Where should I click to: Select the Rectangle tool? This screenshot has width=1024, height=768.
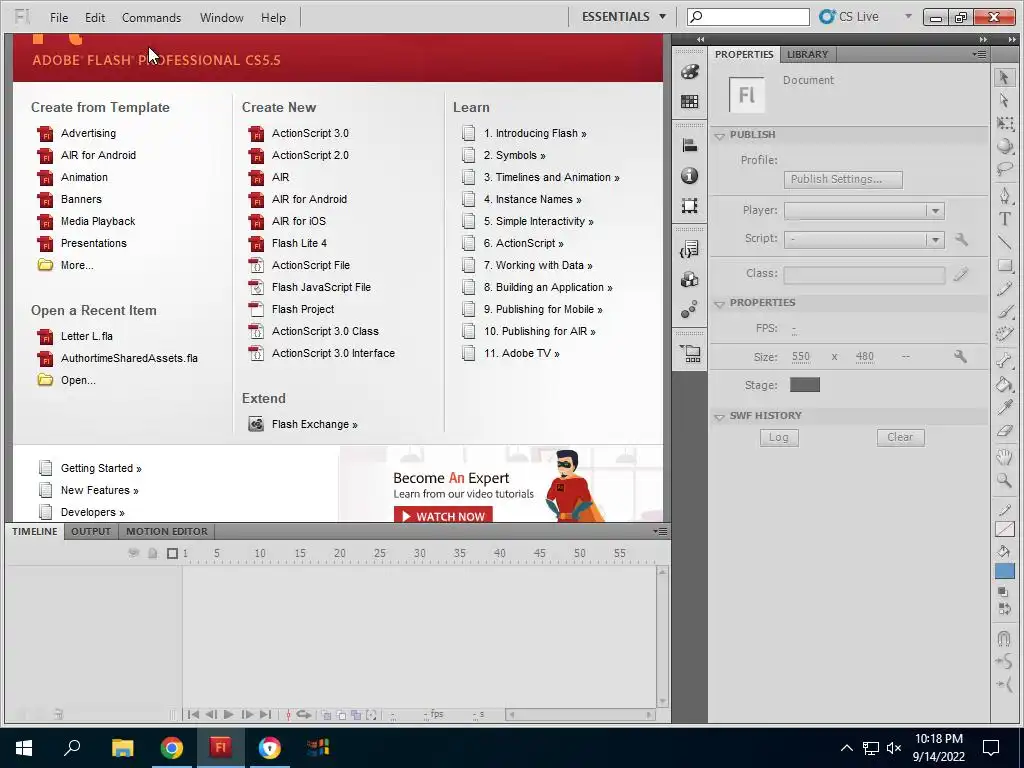pyautogui.click(x=1004, y=266)
